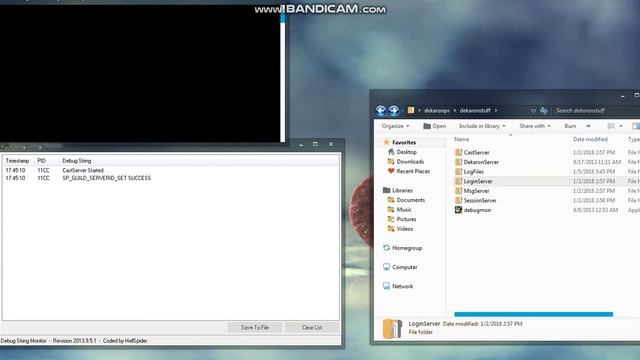Viewport: 640px width, 360px height.
Task: Click the Back arrow in Explorer
Action: click(381, 110)
